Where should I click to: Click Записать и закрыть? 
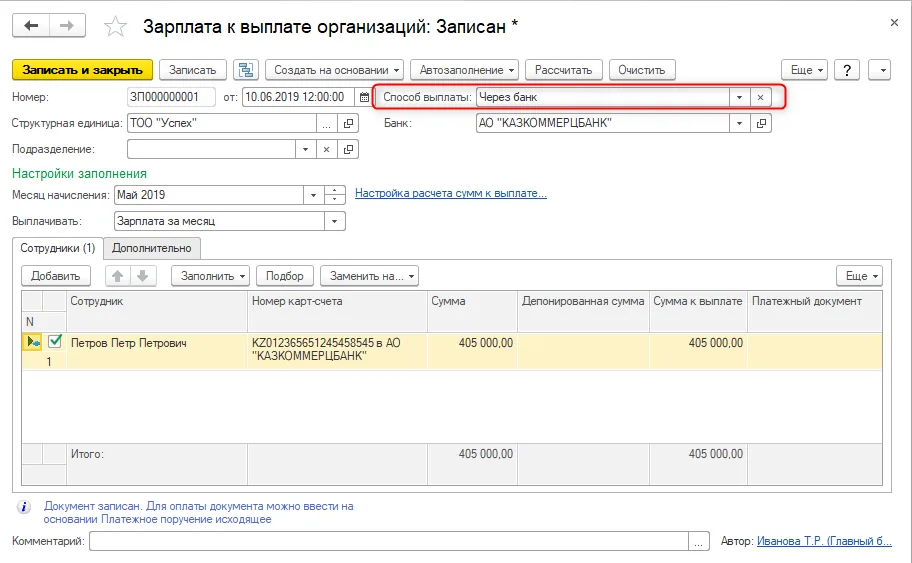[x=83, y=70]
